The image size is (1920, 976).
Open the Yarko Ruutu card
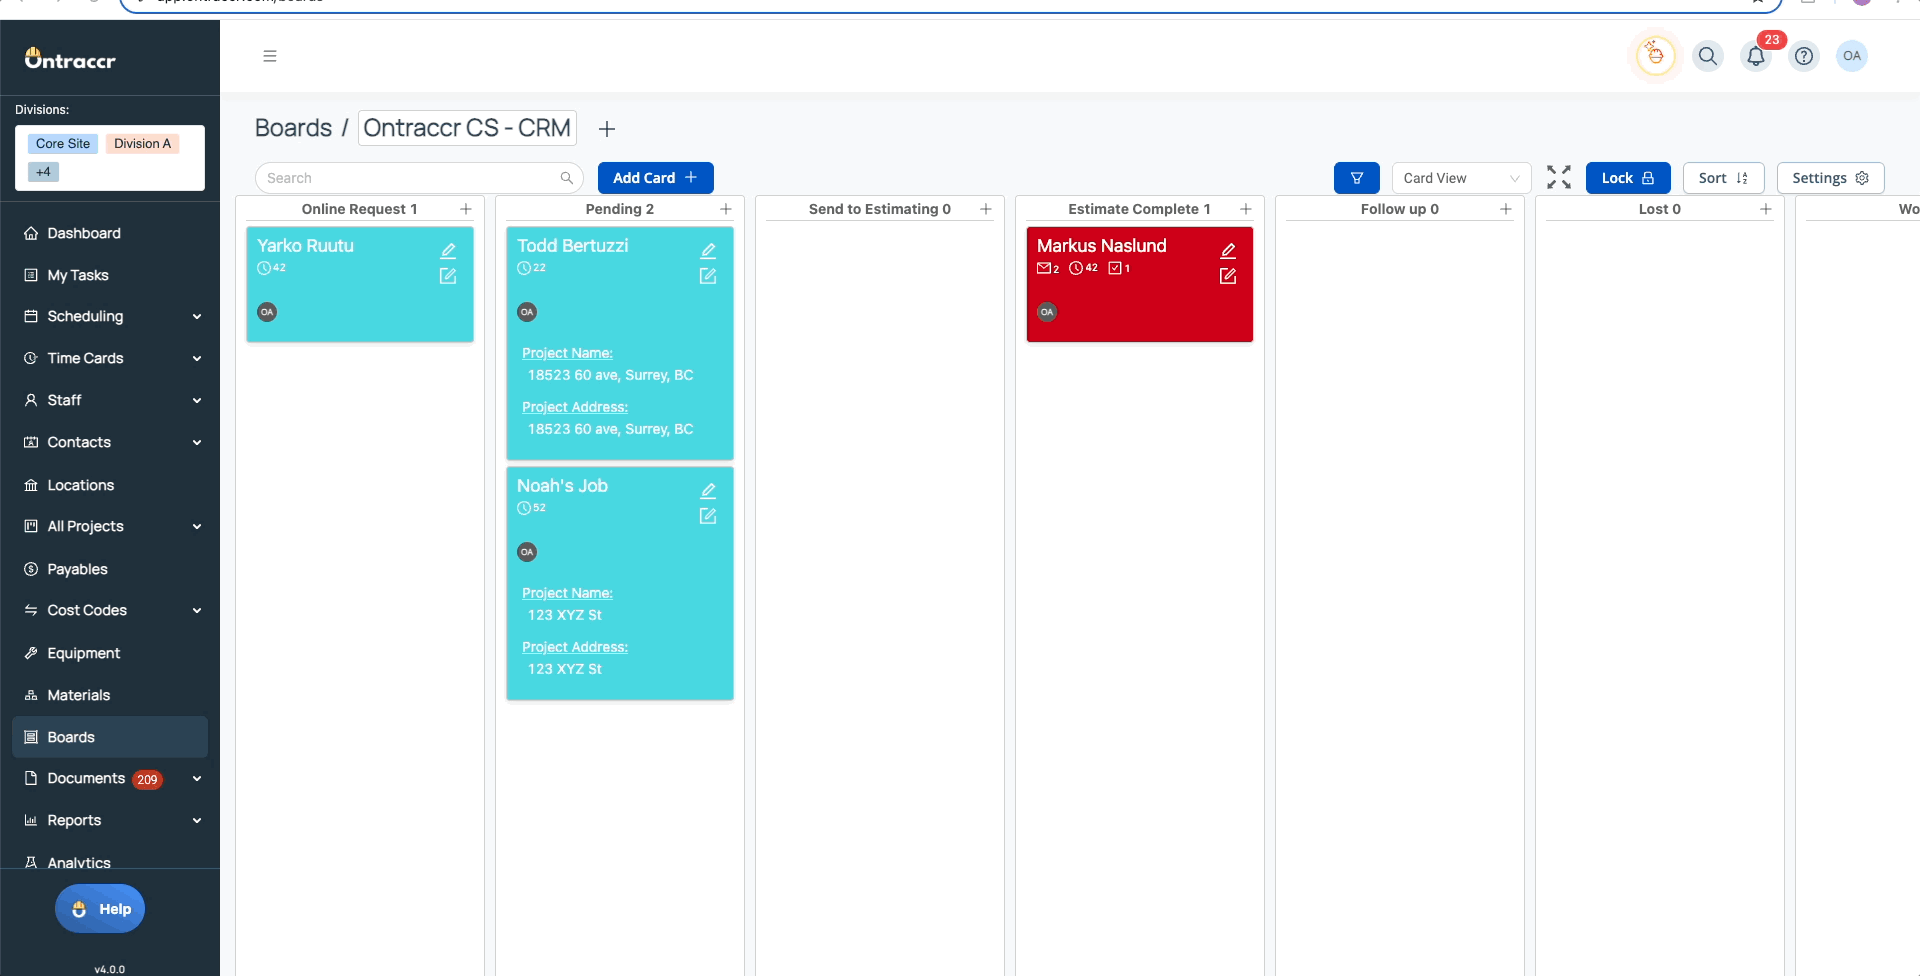click(x=360, y=284)
